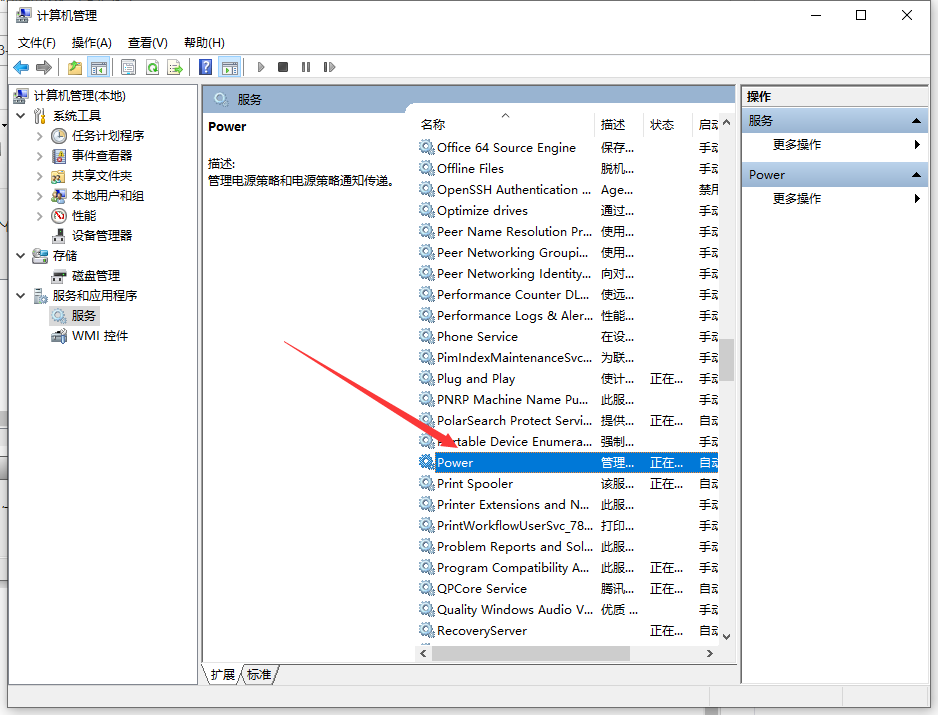Click the gear icon of PolarSearch Protect Service

427,420
